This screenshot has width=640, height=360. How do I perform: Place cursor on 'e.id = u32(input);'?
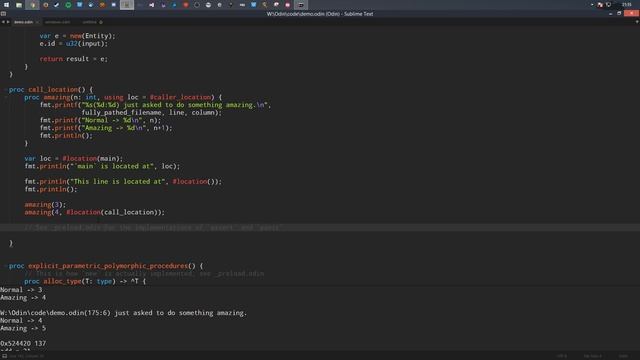tap(73, 44)
